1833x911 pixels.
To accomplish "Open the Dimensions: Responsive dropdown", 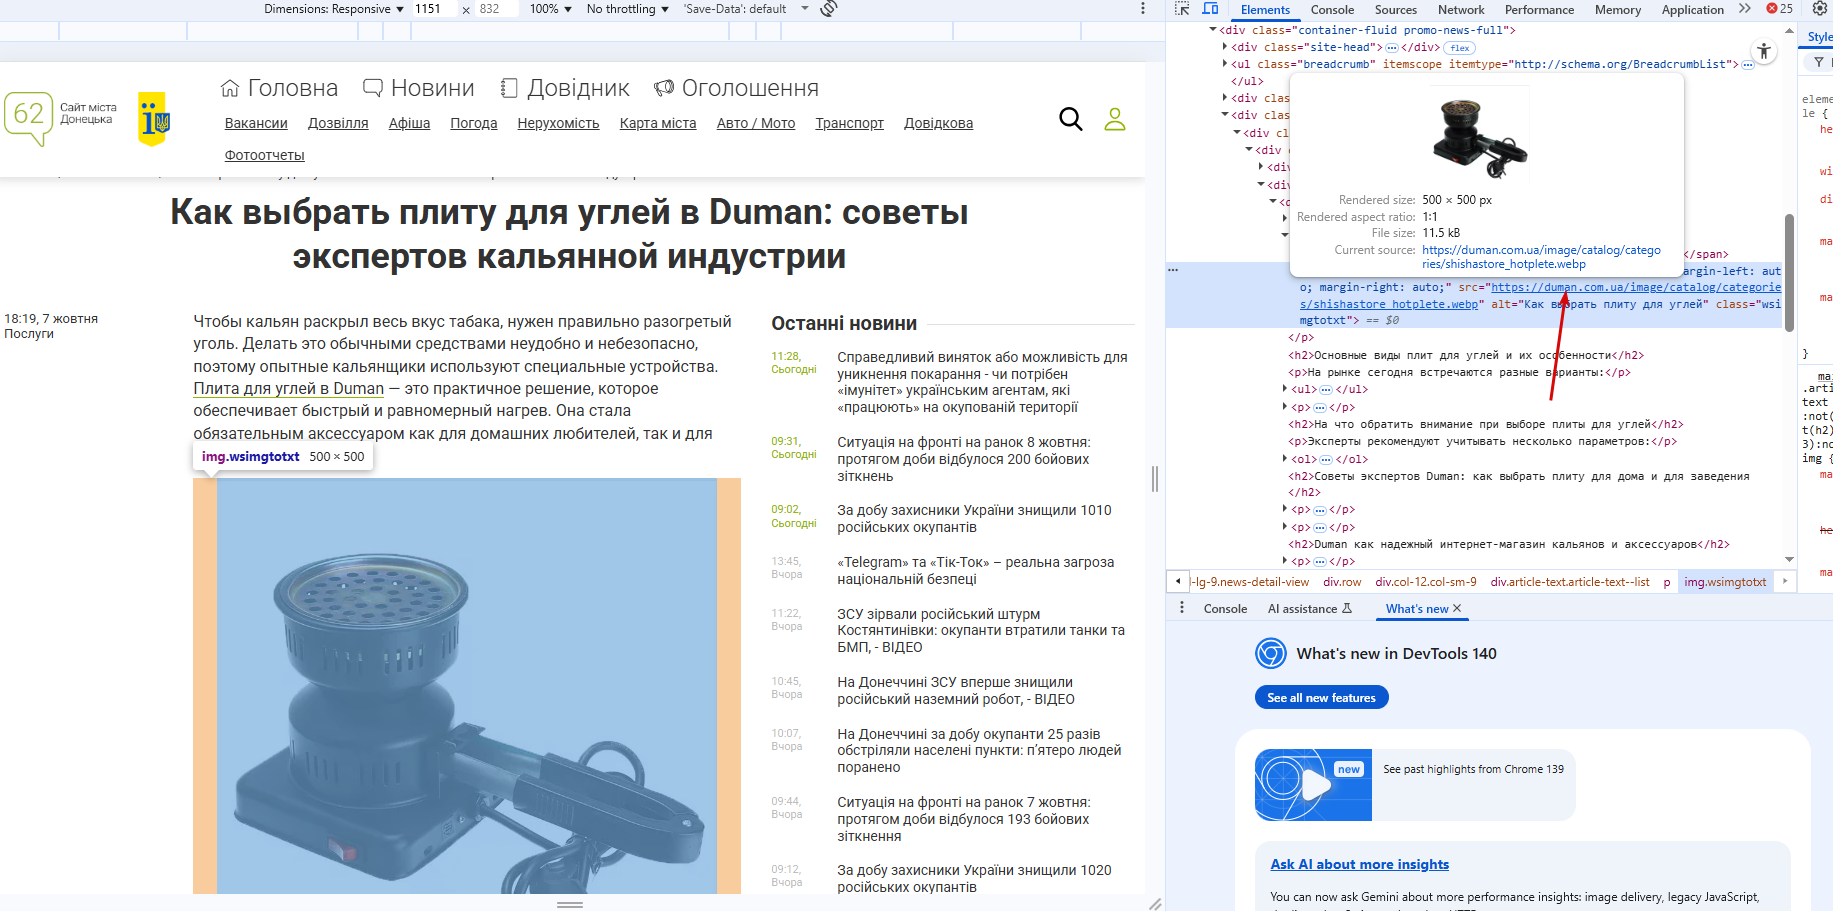I will [334, 9].
